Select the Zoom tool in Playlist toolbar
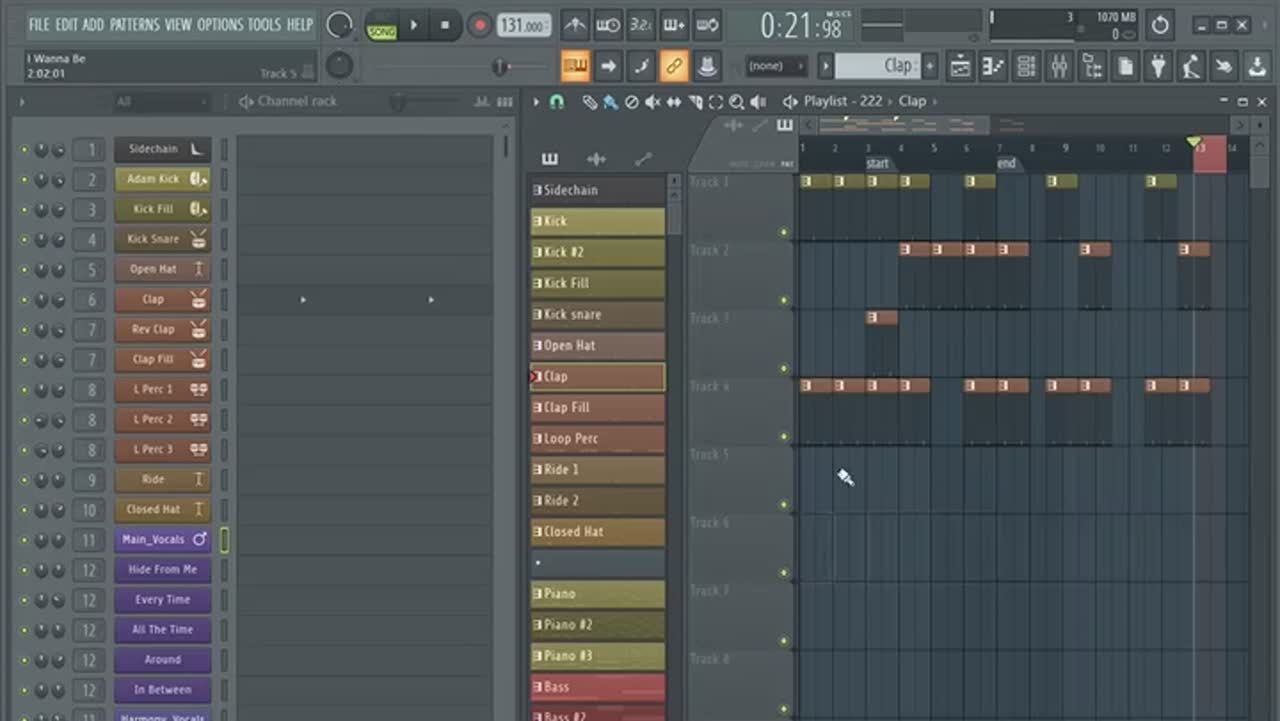The height and width of the screenshot is (721, 1280). click(x=736, y=102)
